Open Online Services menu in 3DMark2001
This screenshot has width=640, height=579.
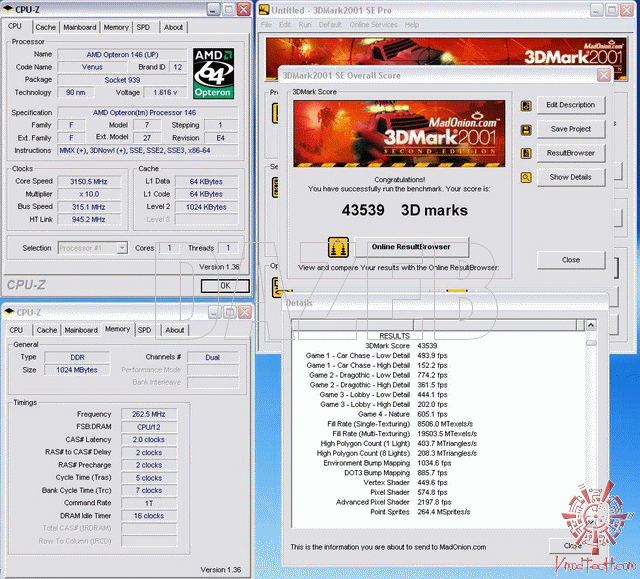point(373,25)
